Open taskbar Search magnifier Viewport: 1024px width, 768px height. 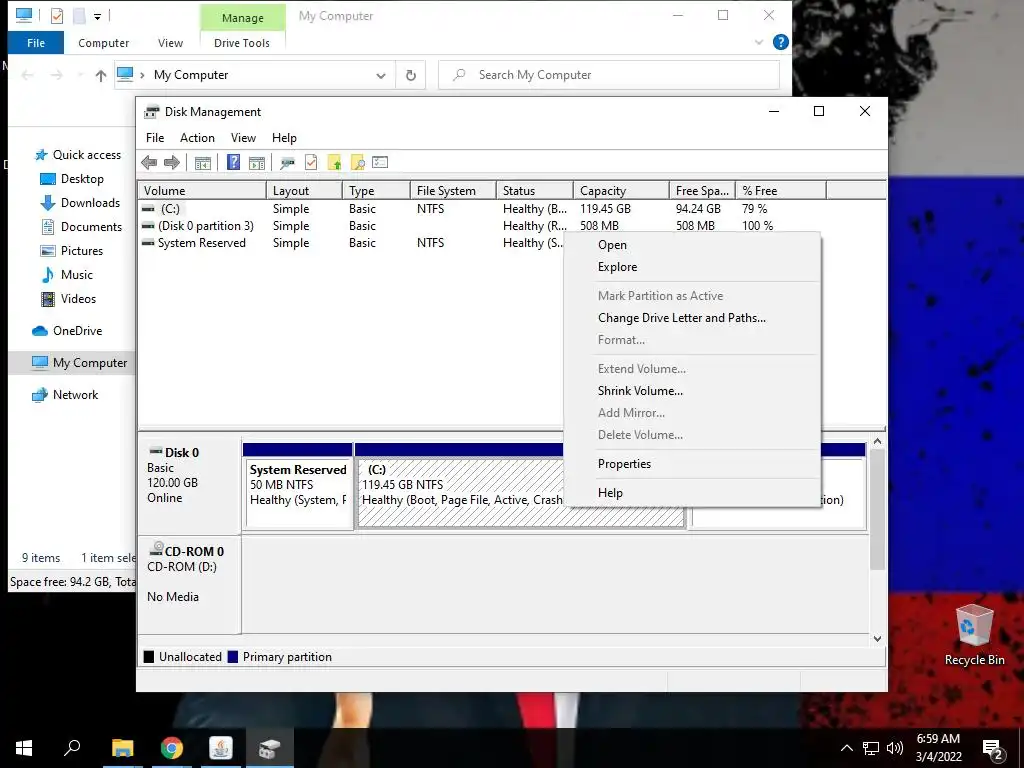[72, 748]
